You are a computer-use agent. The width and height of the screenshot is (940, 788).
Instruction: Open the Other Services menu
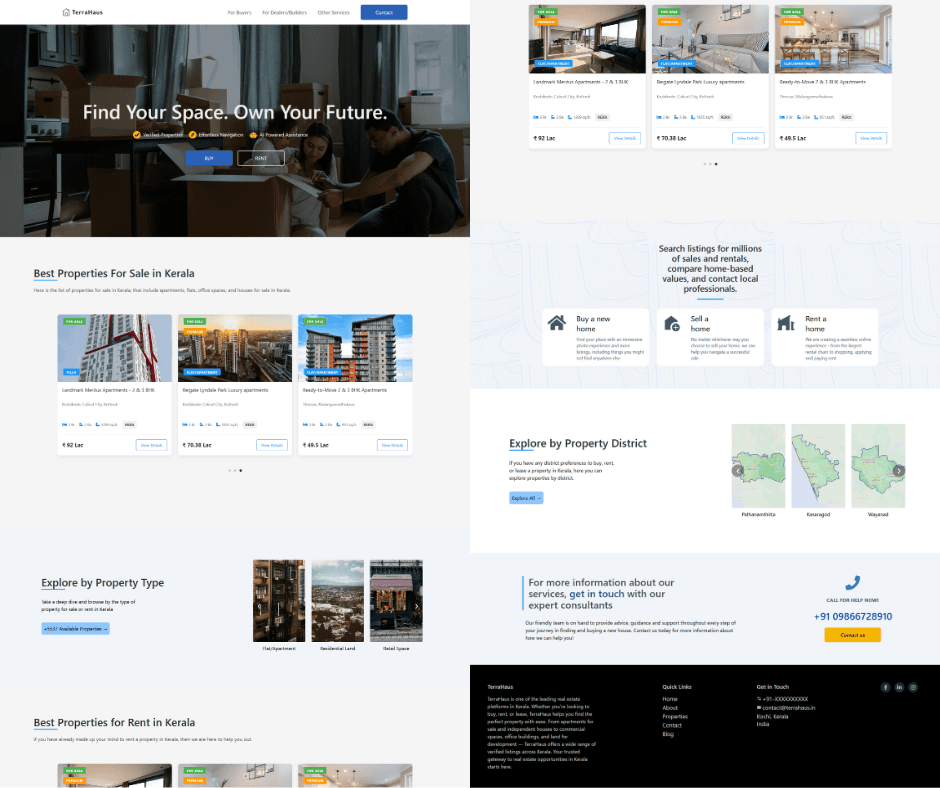click(333, 13)
